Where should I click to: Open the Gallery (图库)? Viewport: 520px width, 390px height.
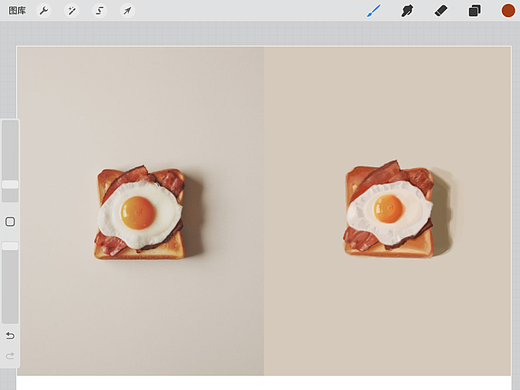point(17,11)
